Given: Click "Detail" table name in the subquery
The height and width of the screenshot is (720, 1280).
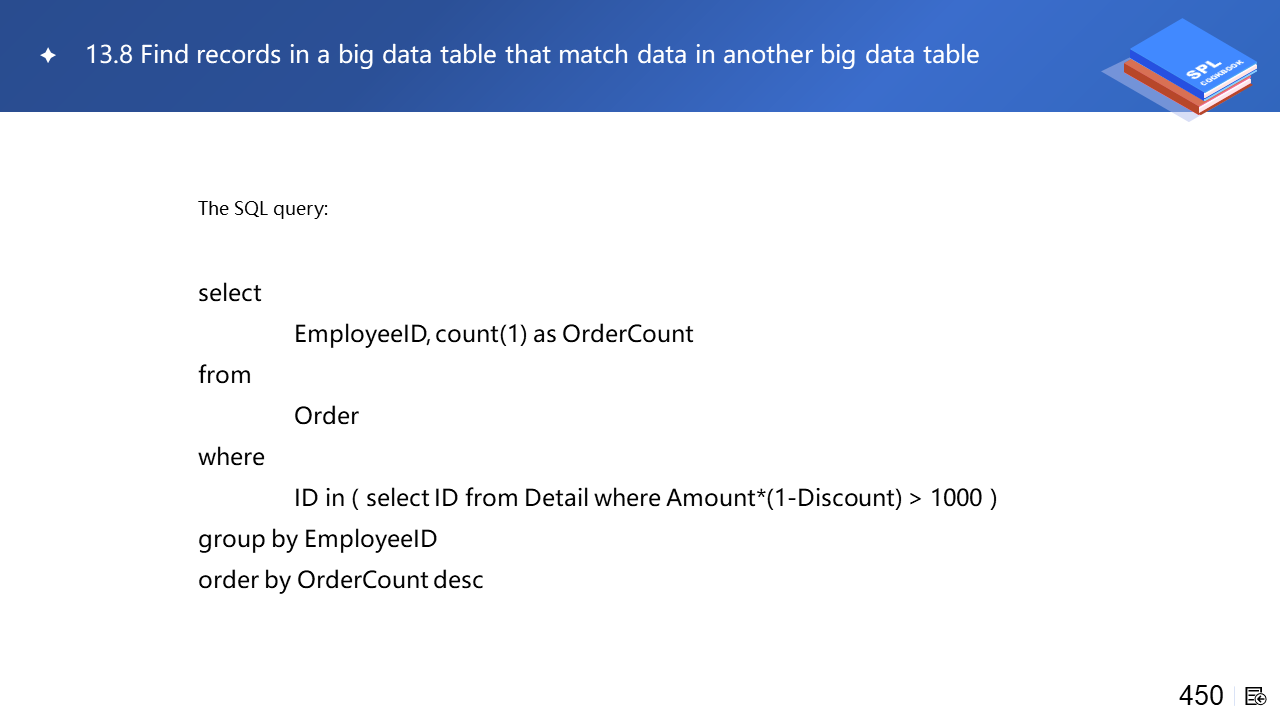Looking at the screenshot, I should [555, 498].
